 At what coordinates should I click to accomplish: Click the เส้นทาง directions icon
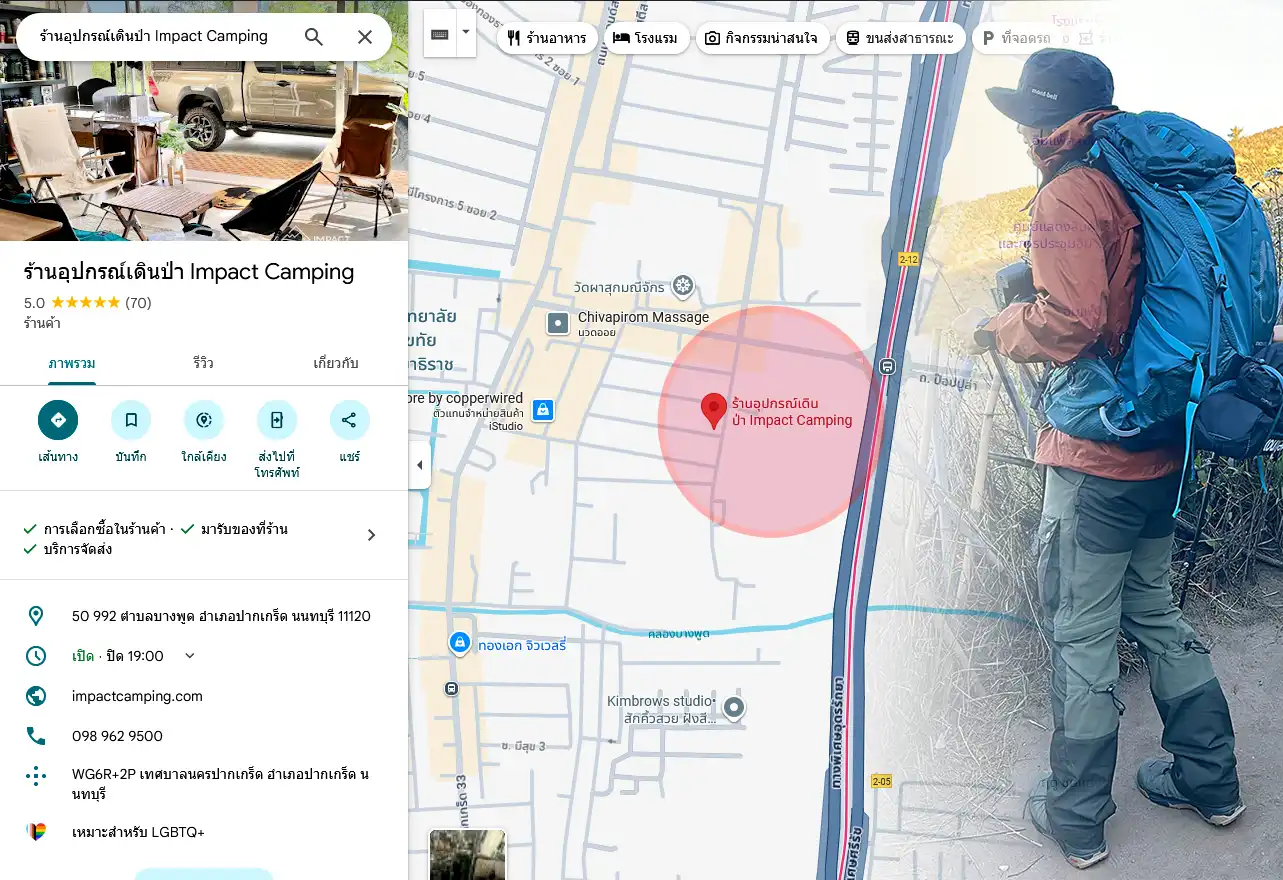coord(58,420)
